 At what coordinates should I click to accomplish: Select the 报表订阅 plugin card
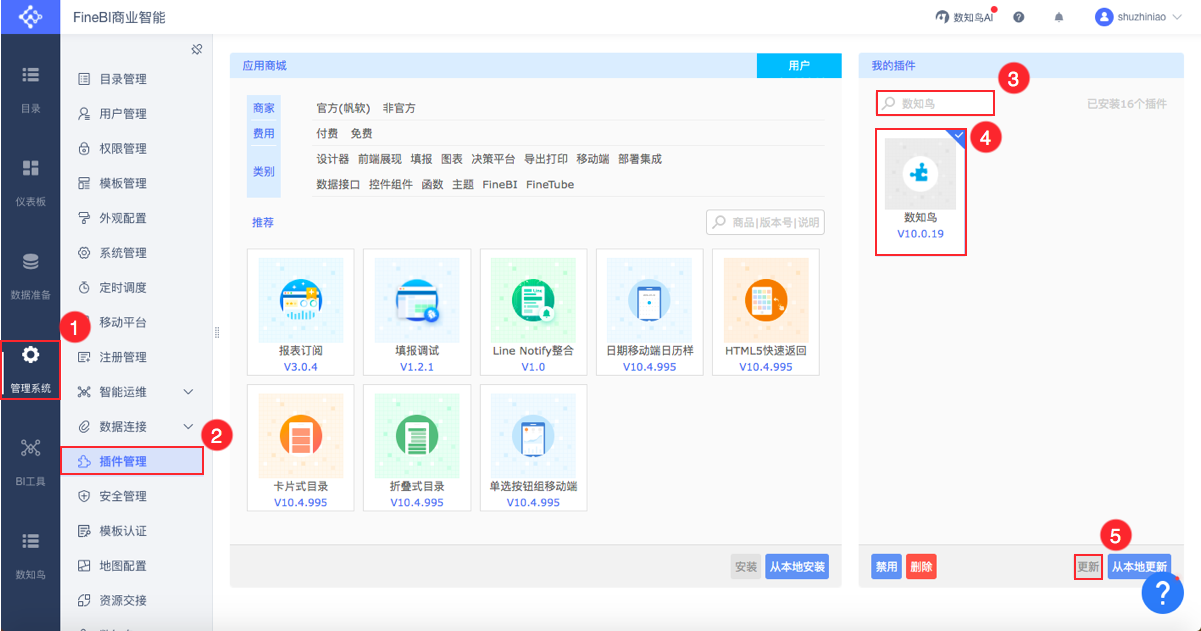pyautogui.click(x=300, y=312)
